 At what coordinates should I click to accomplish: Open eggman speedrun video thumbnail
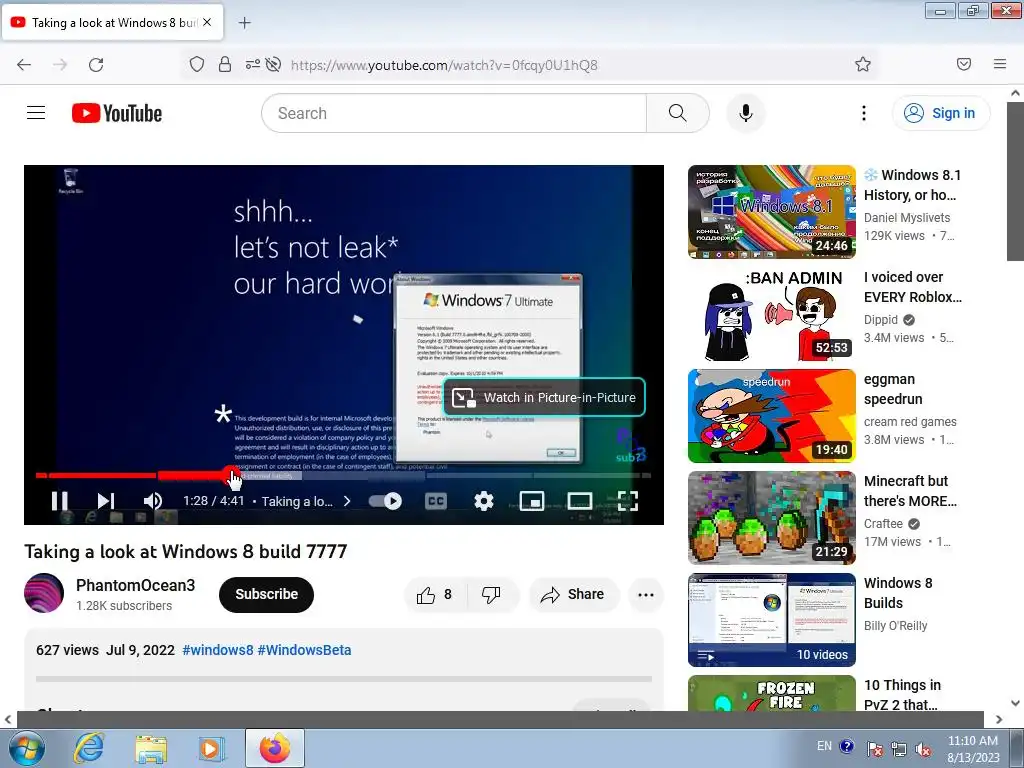coord(772,416)
